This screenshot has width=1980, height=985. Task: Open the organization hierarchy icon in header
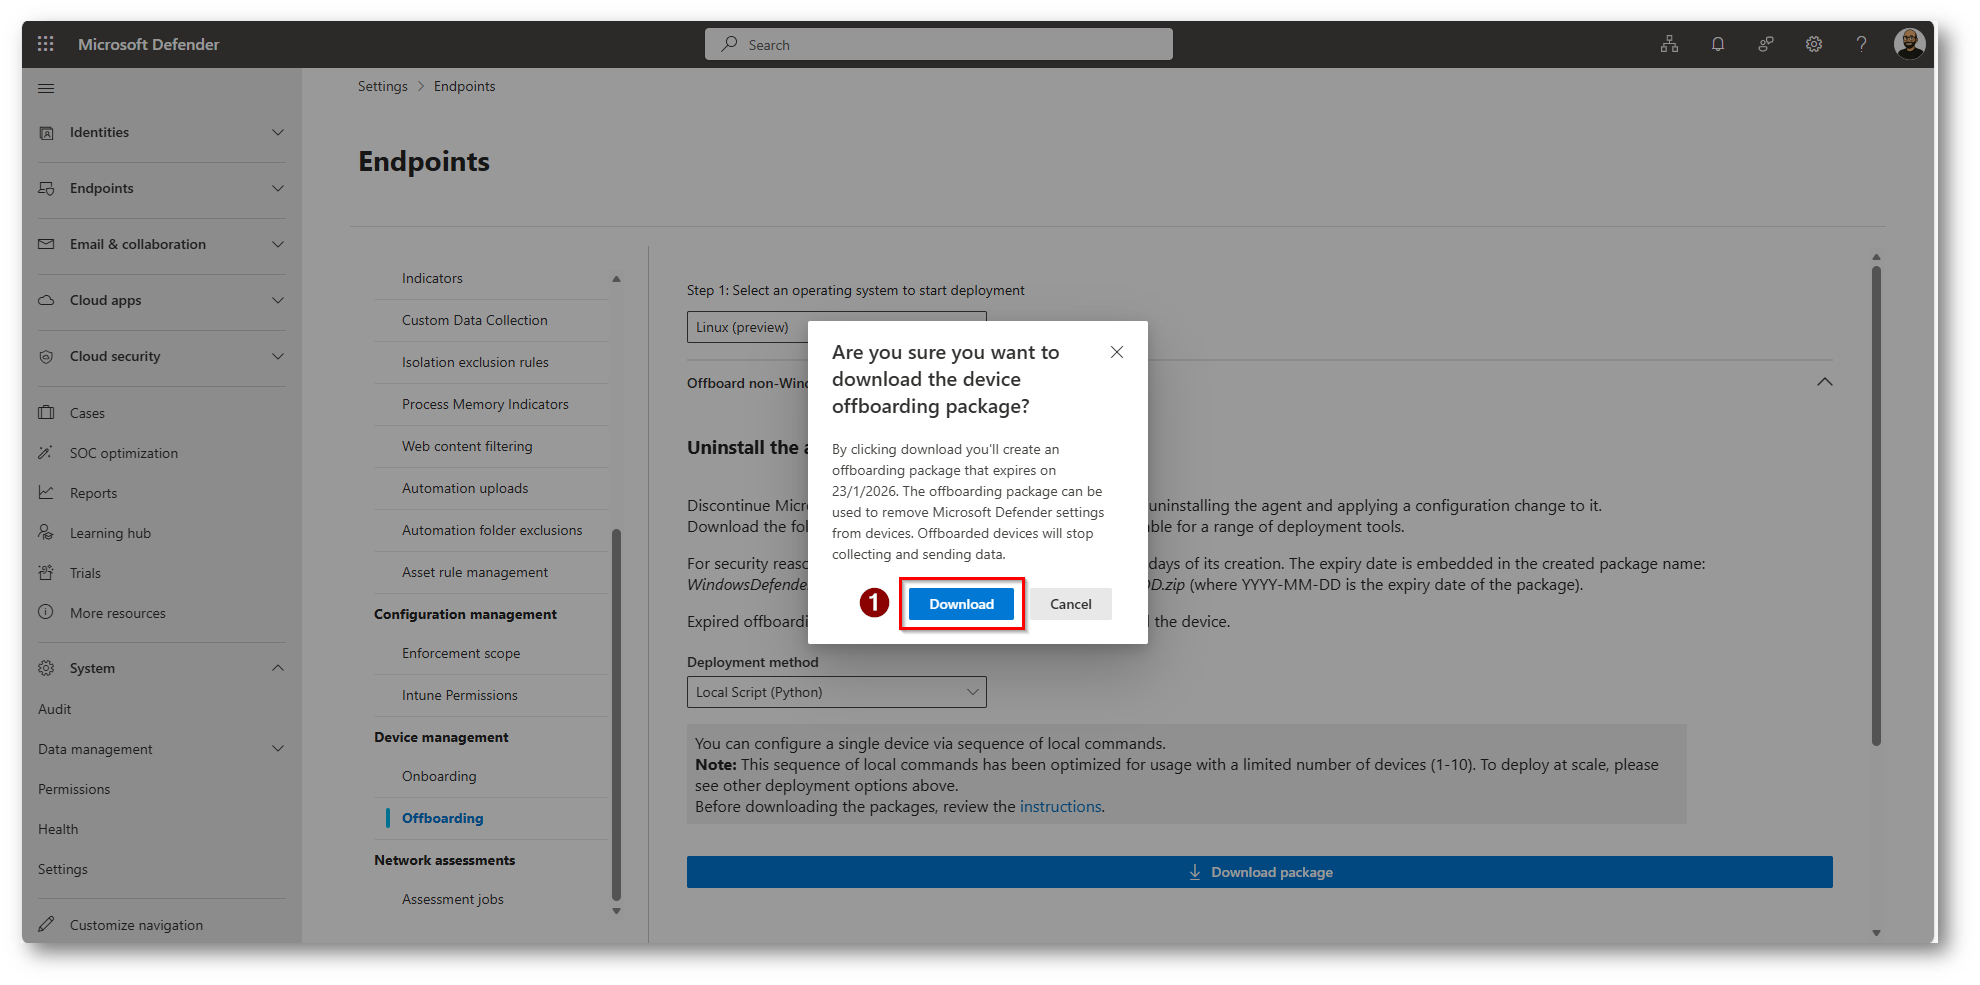[1670, 44]
